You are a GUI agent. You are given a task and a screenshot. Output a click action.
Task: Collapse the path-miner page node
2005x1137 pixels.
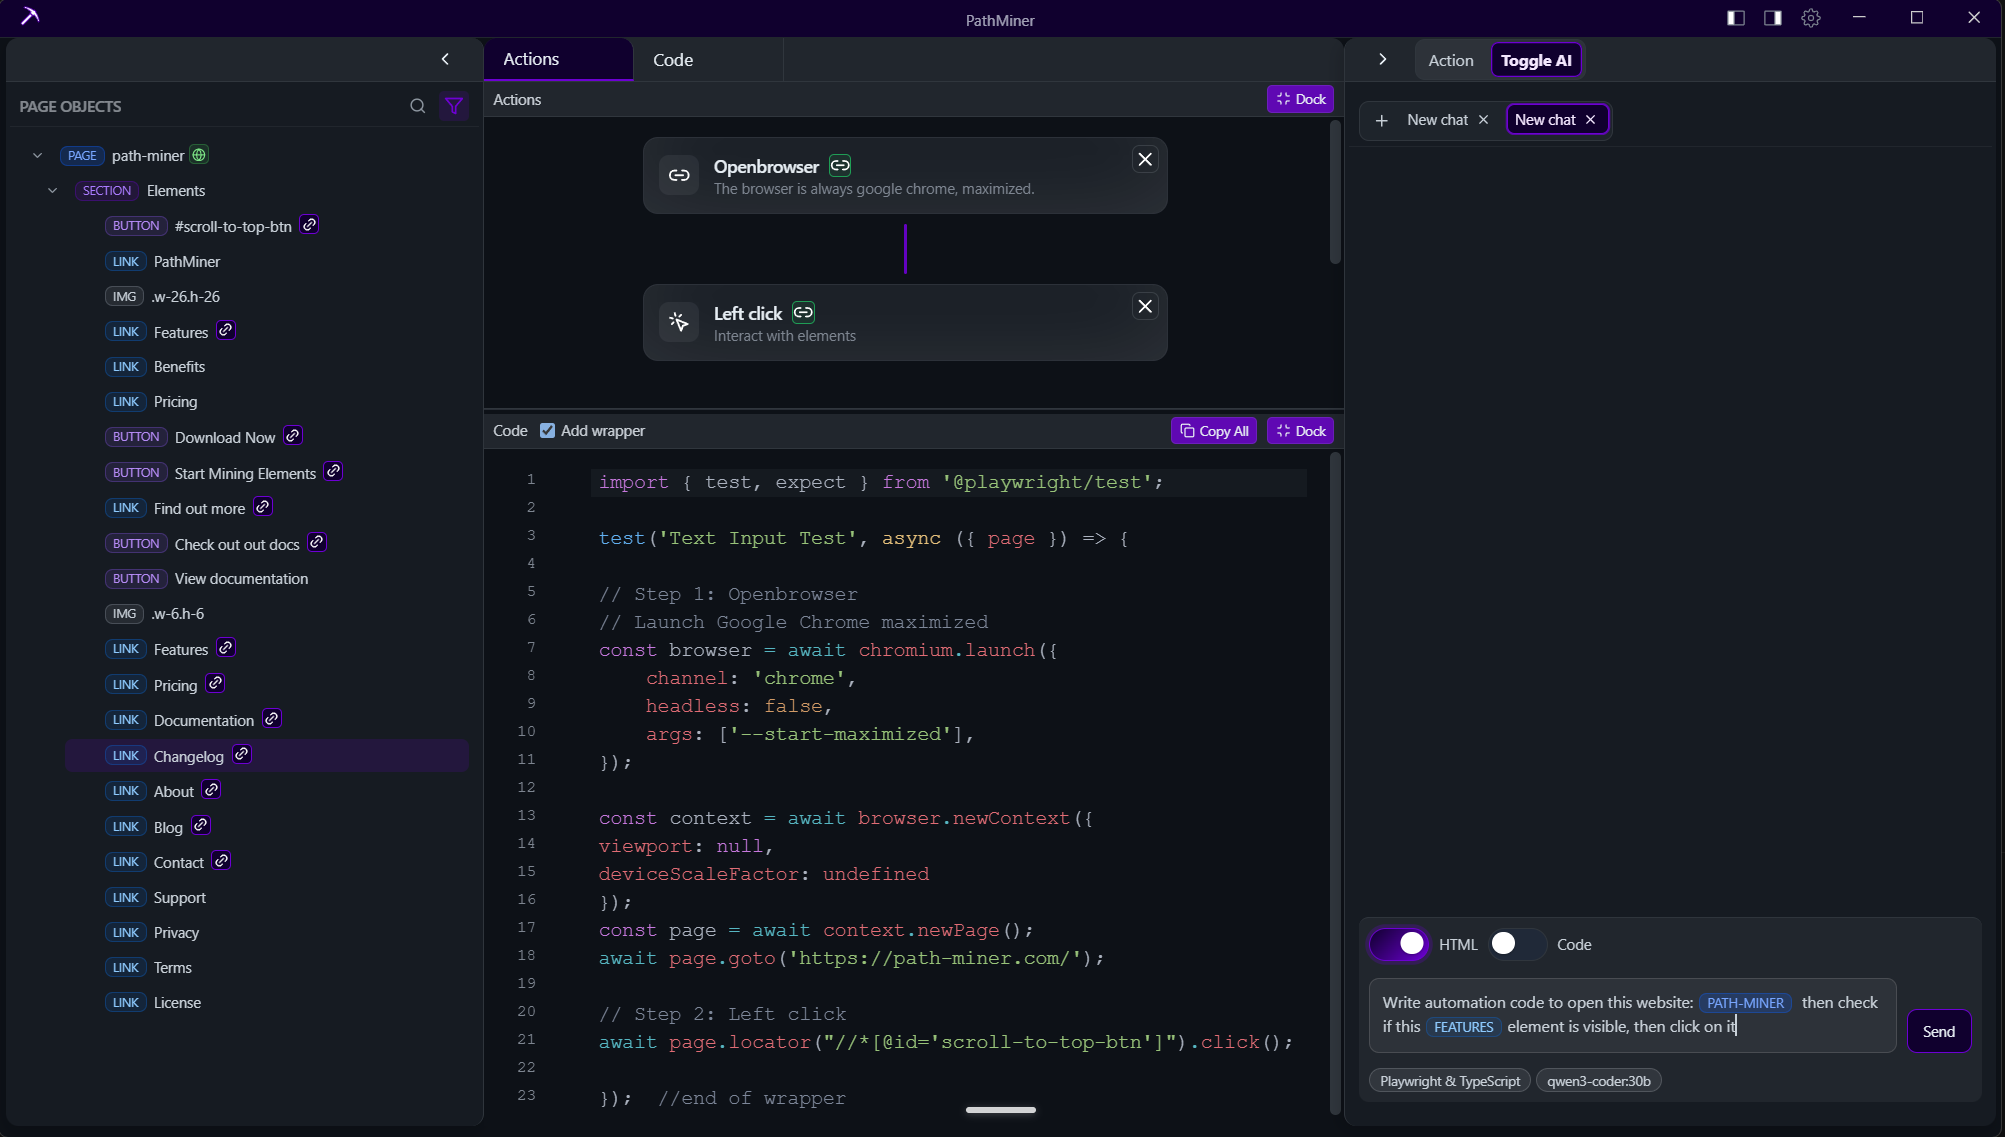click(x=37, y=155)
